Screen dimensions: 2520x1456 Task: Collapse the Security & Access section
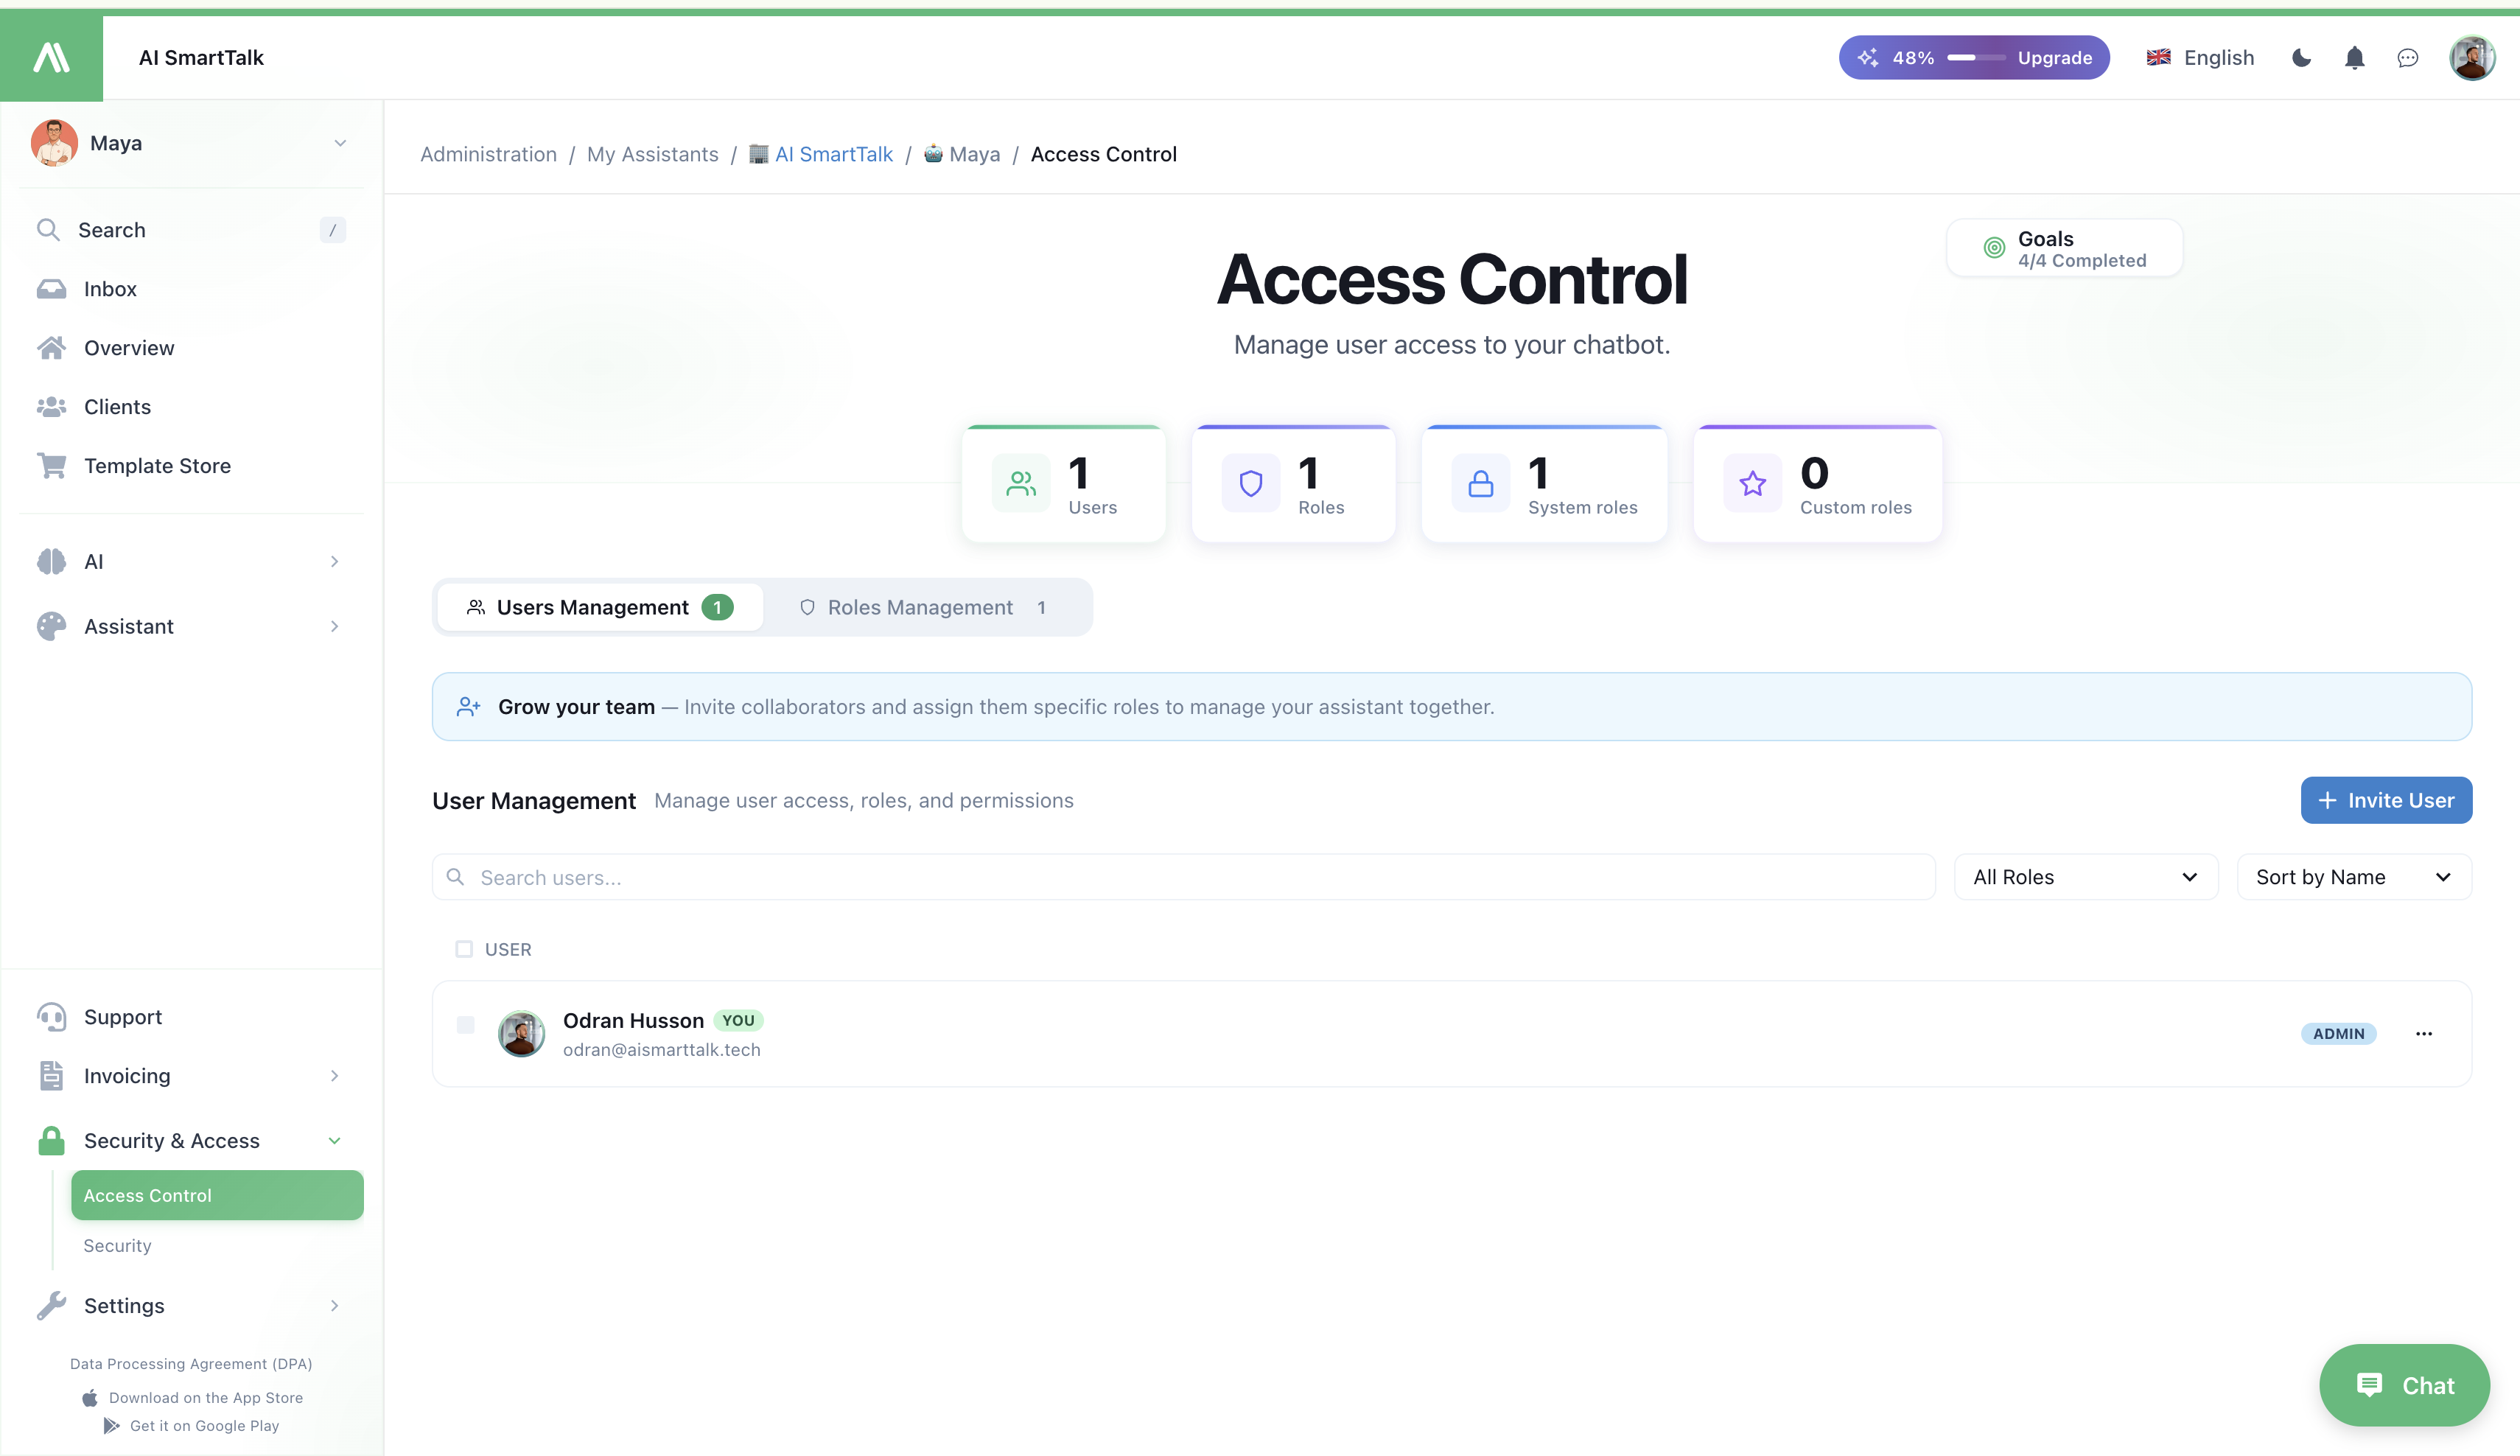[334, 1141]
